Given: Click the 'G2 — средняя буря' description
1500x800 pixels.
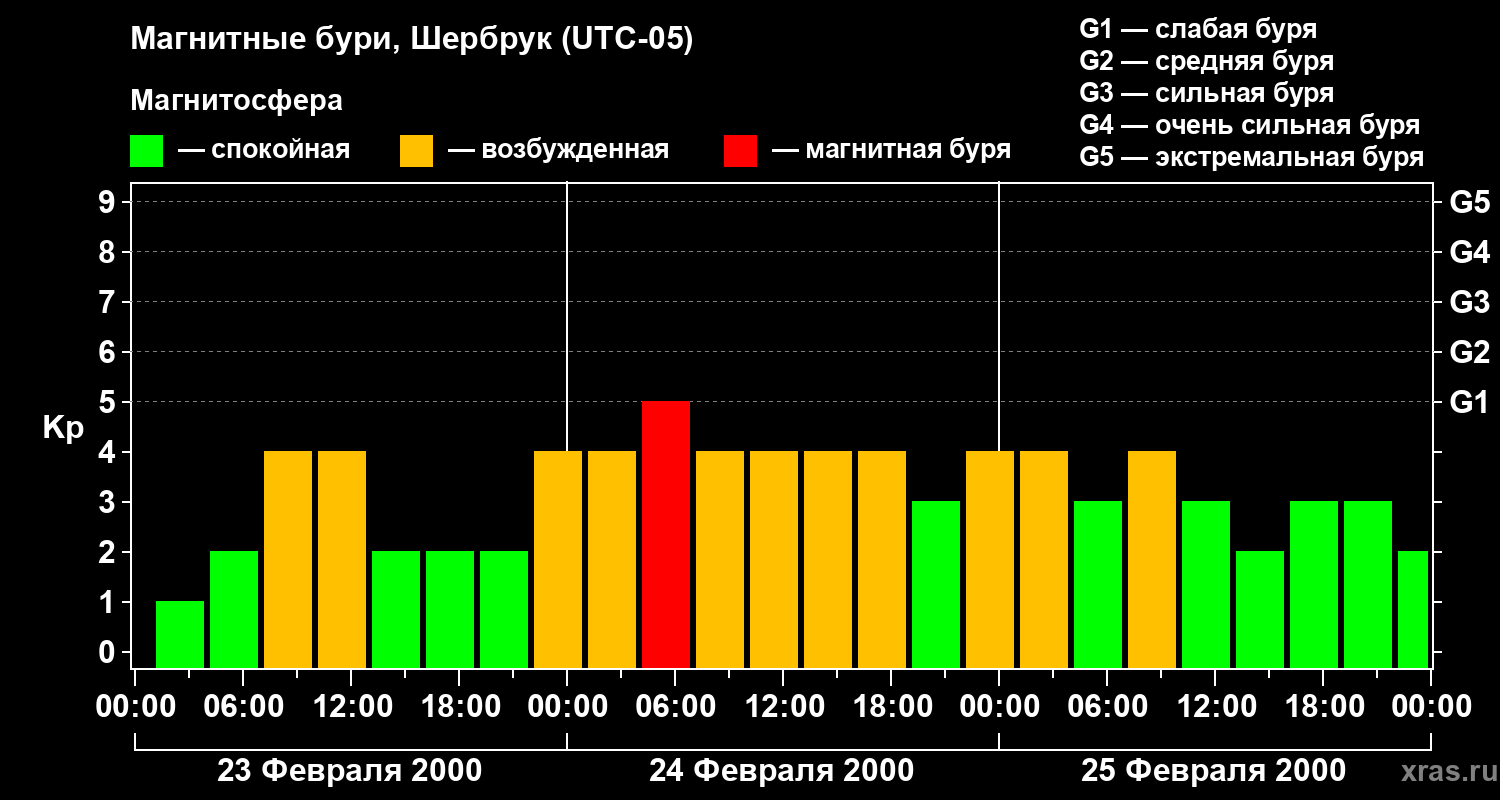Looking at the screenshot, I should click(x=1206, y=61).
